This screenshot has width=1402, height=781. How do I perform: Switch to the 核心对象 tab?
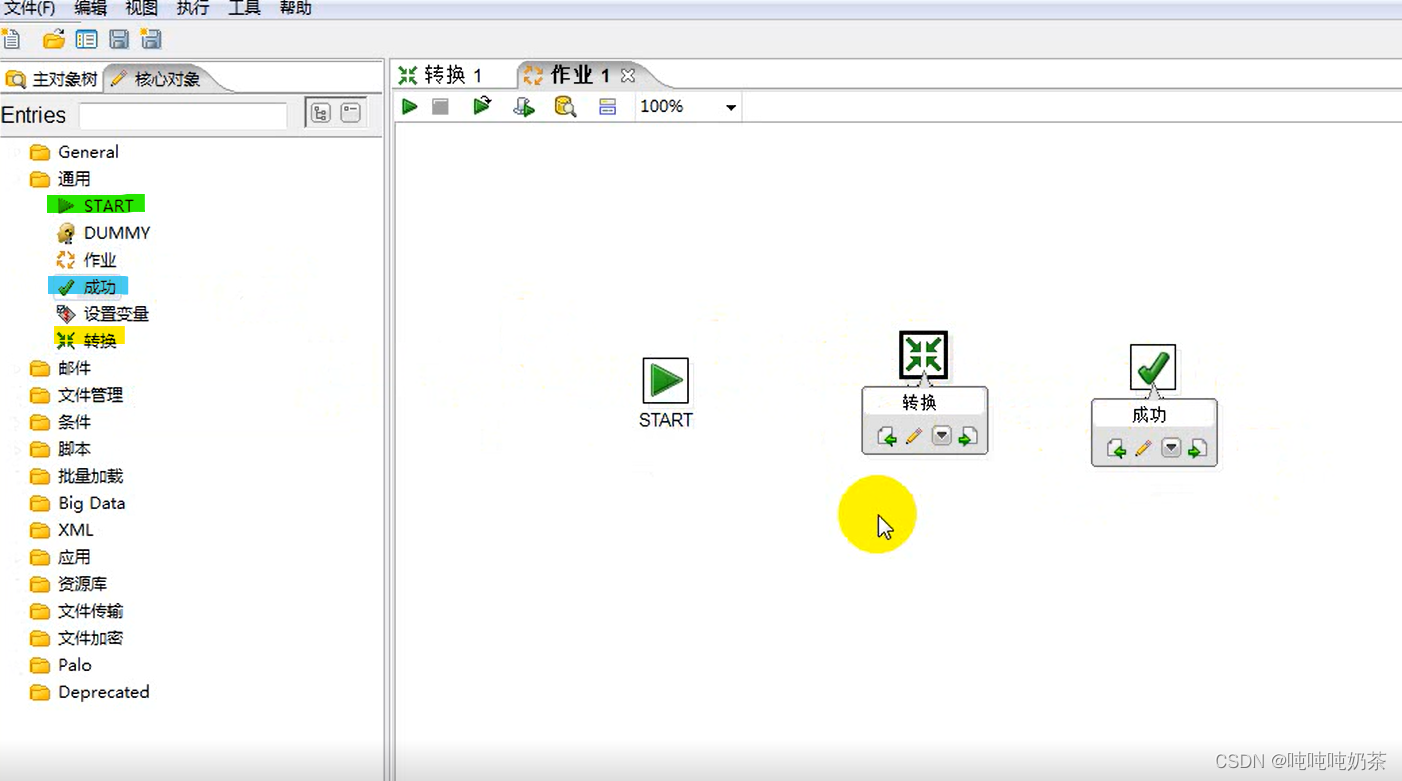(157, 79)
